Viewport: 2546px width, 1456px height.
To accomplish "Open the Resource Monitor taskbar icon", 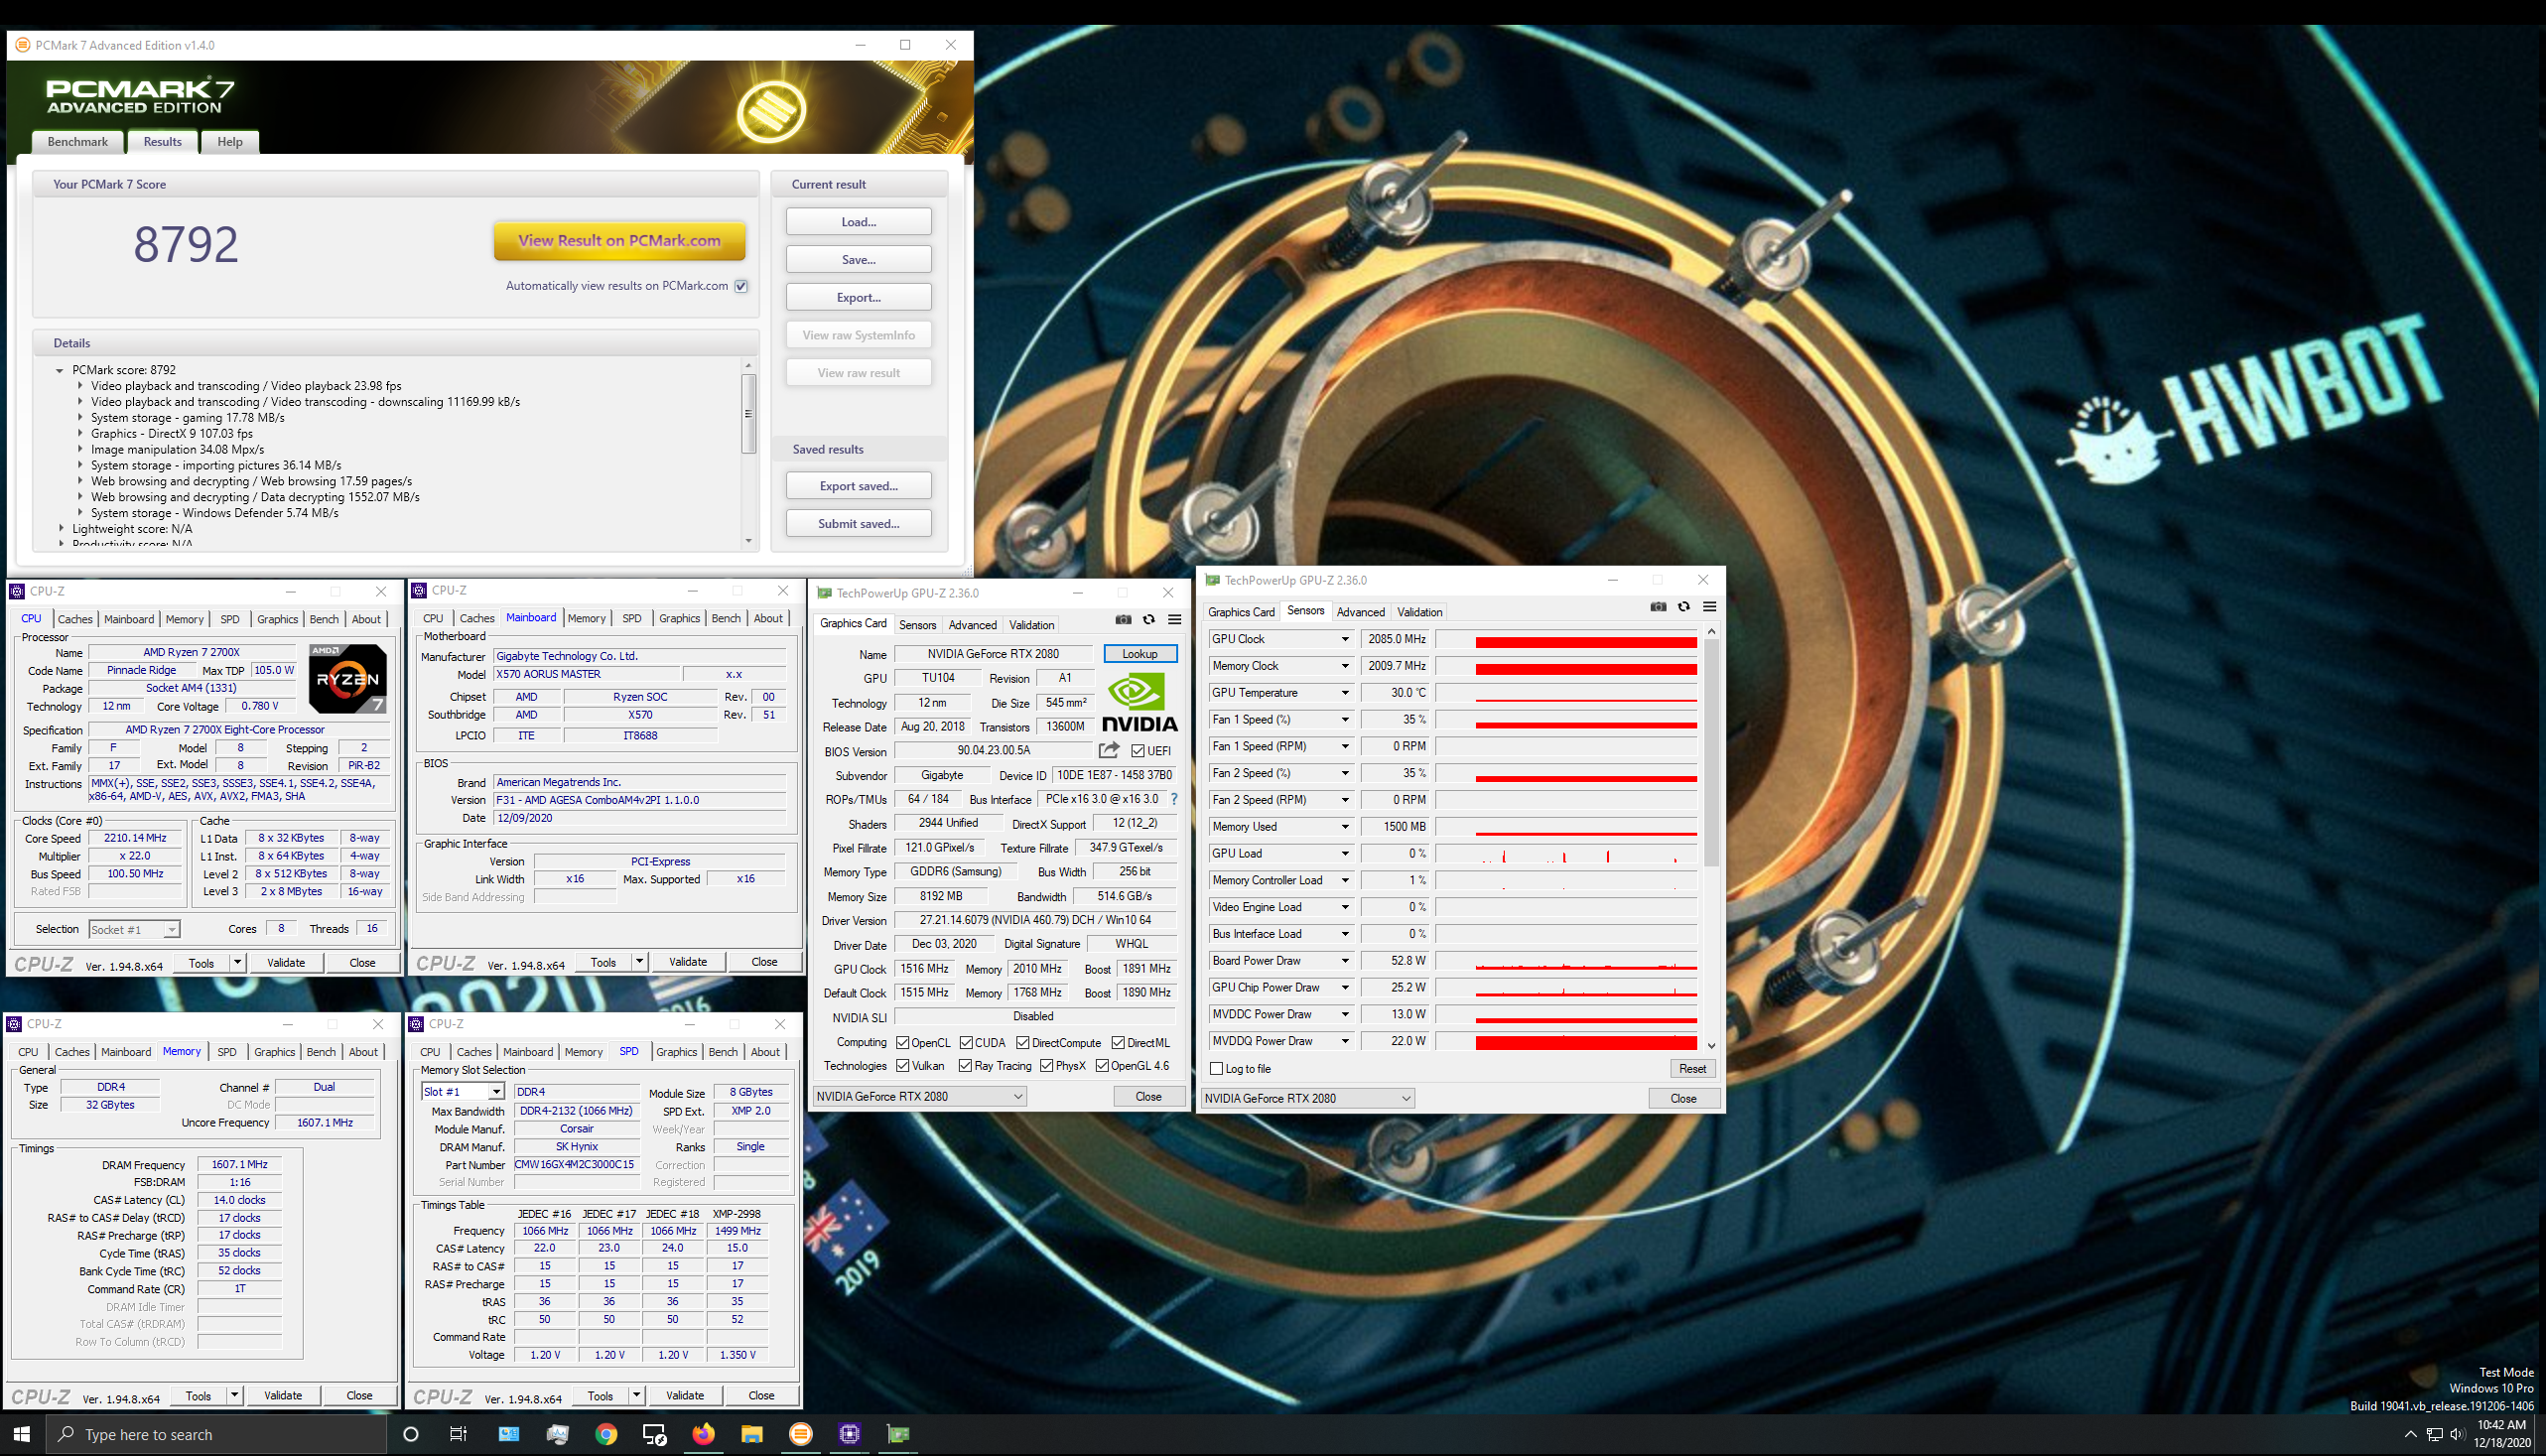I will [557, 1434].
